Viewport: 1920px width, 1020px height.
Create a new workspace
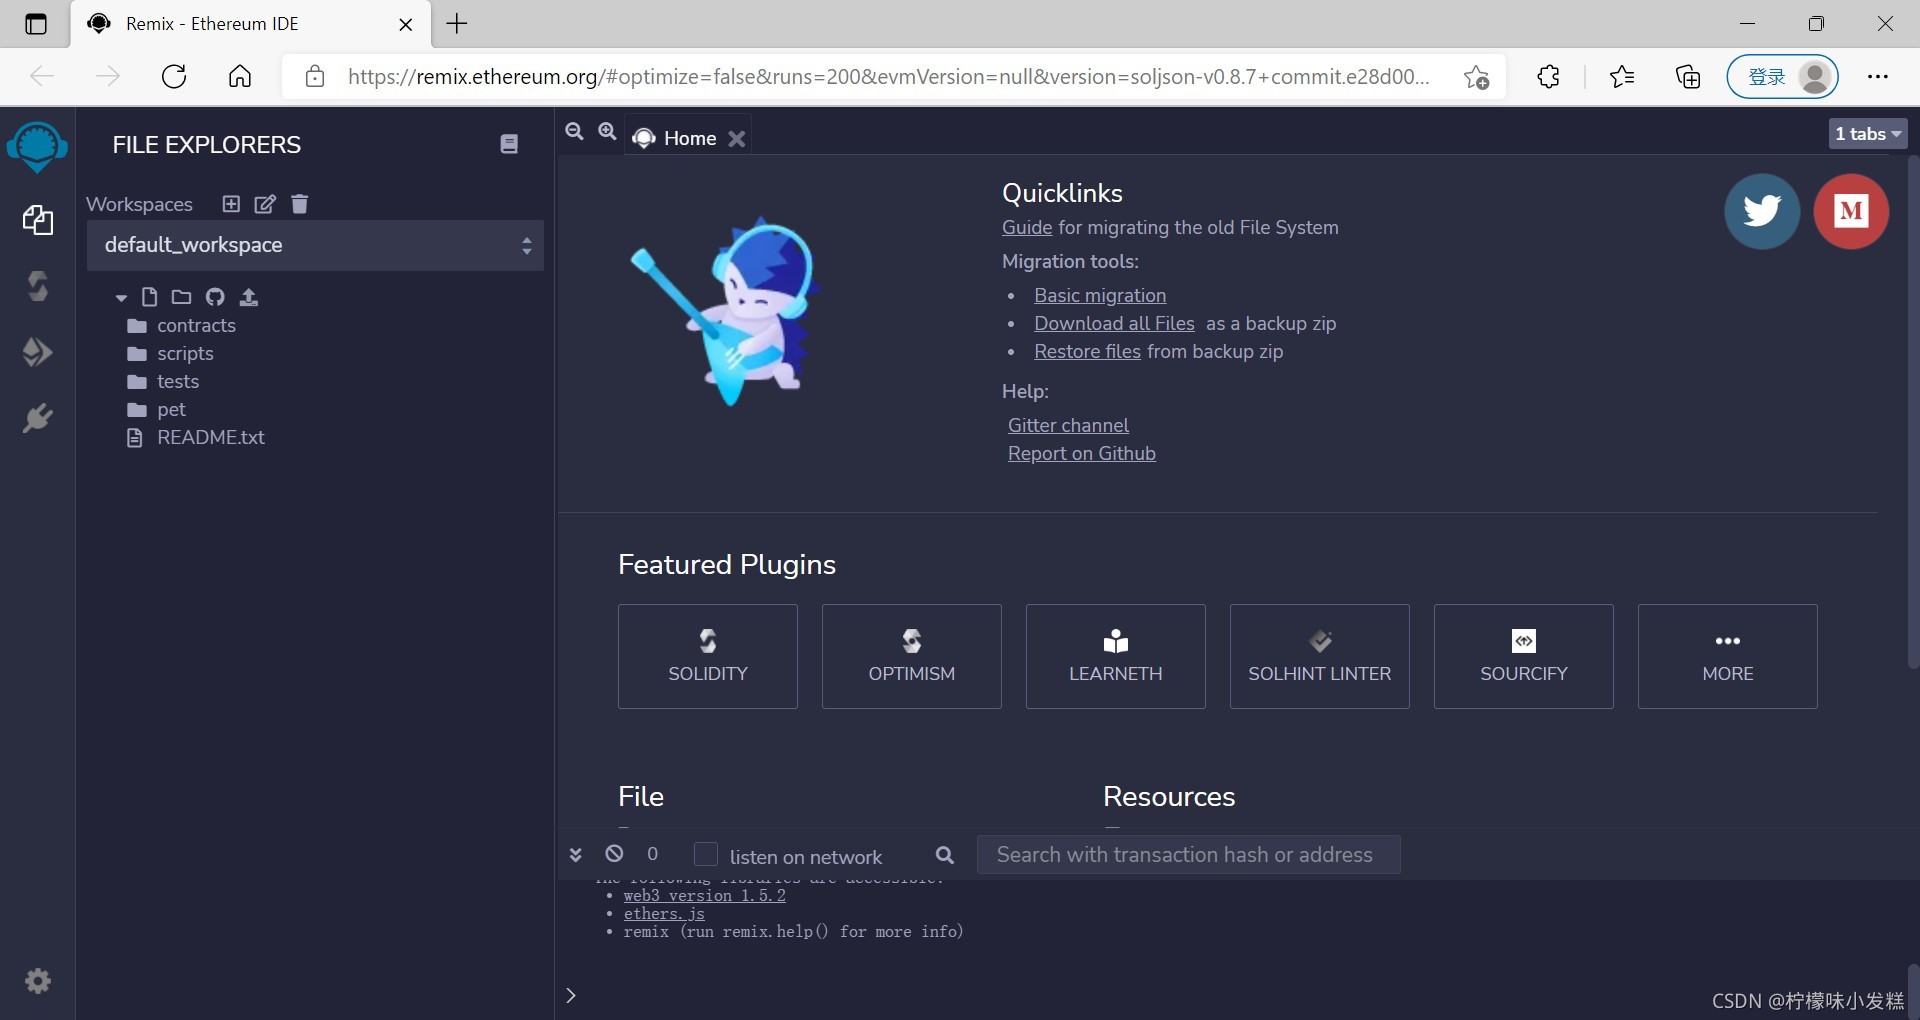click(x=231, y=204)
